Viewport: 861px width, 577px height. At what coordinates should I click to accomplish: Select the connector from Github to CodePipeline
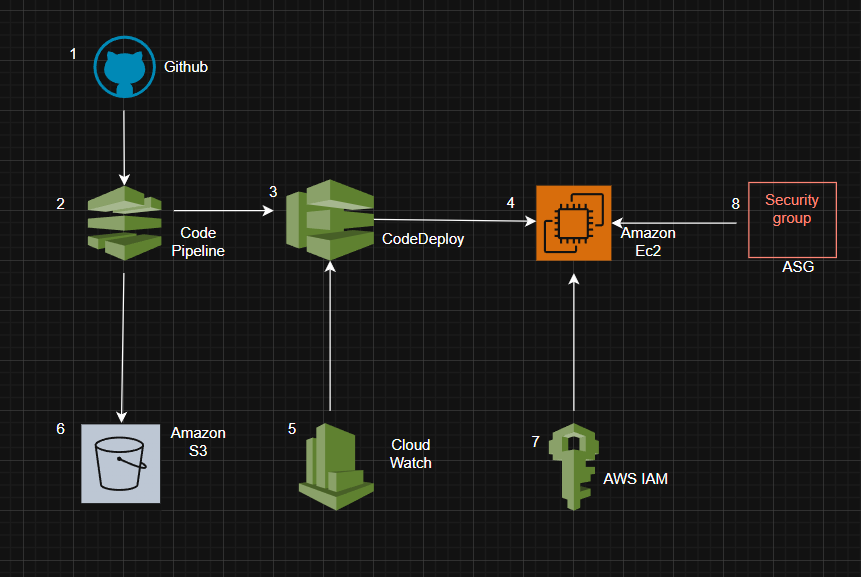[x=124, y=147]
